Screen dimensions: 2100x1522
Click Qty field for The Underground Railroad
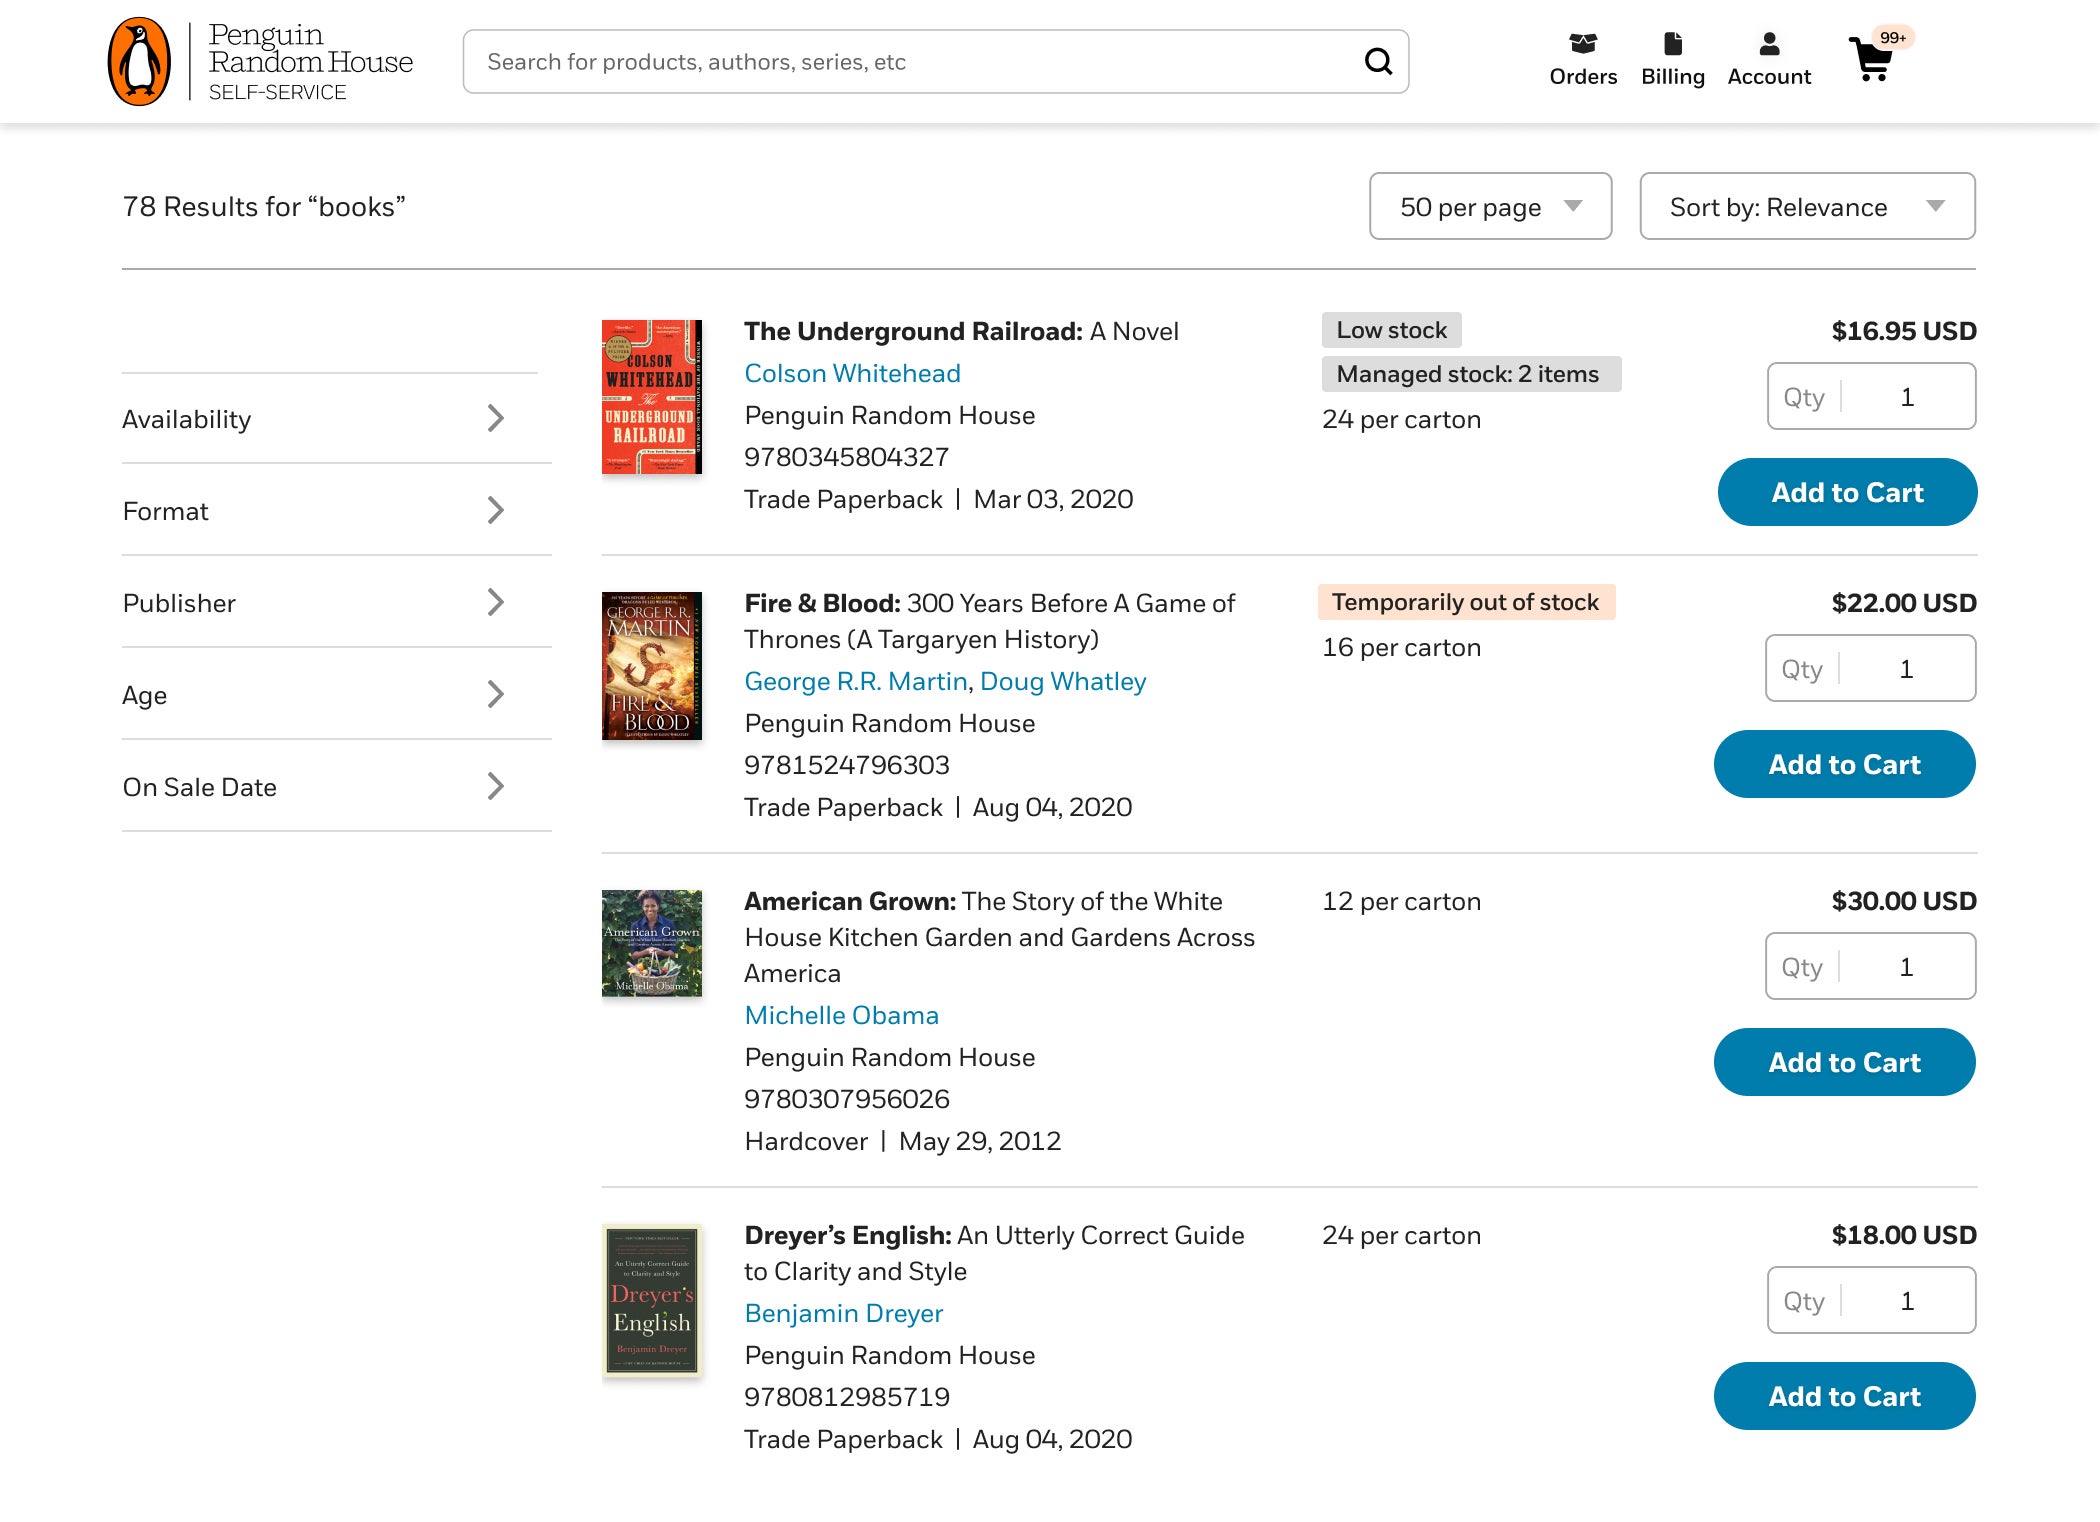[x=1871, y=397]
